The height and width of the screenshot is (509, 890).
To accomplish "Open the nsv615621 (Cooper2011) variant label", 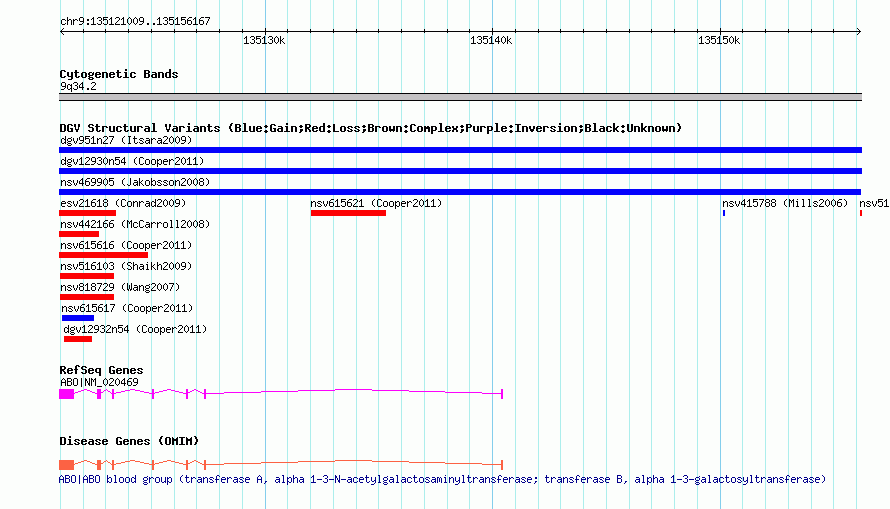I will tap(376, 203).
